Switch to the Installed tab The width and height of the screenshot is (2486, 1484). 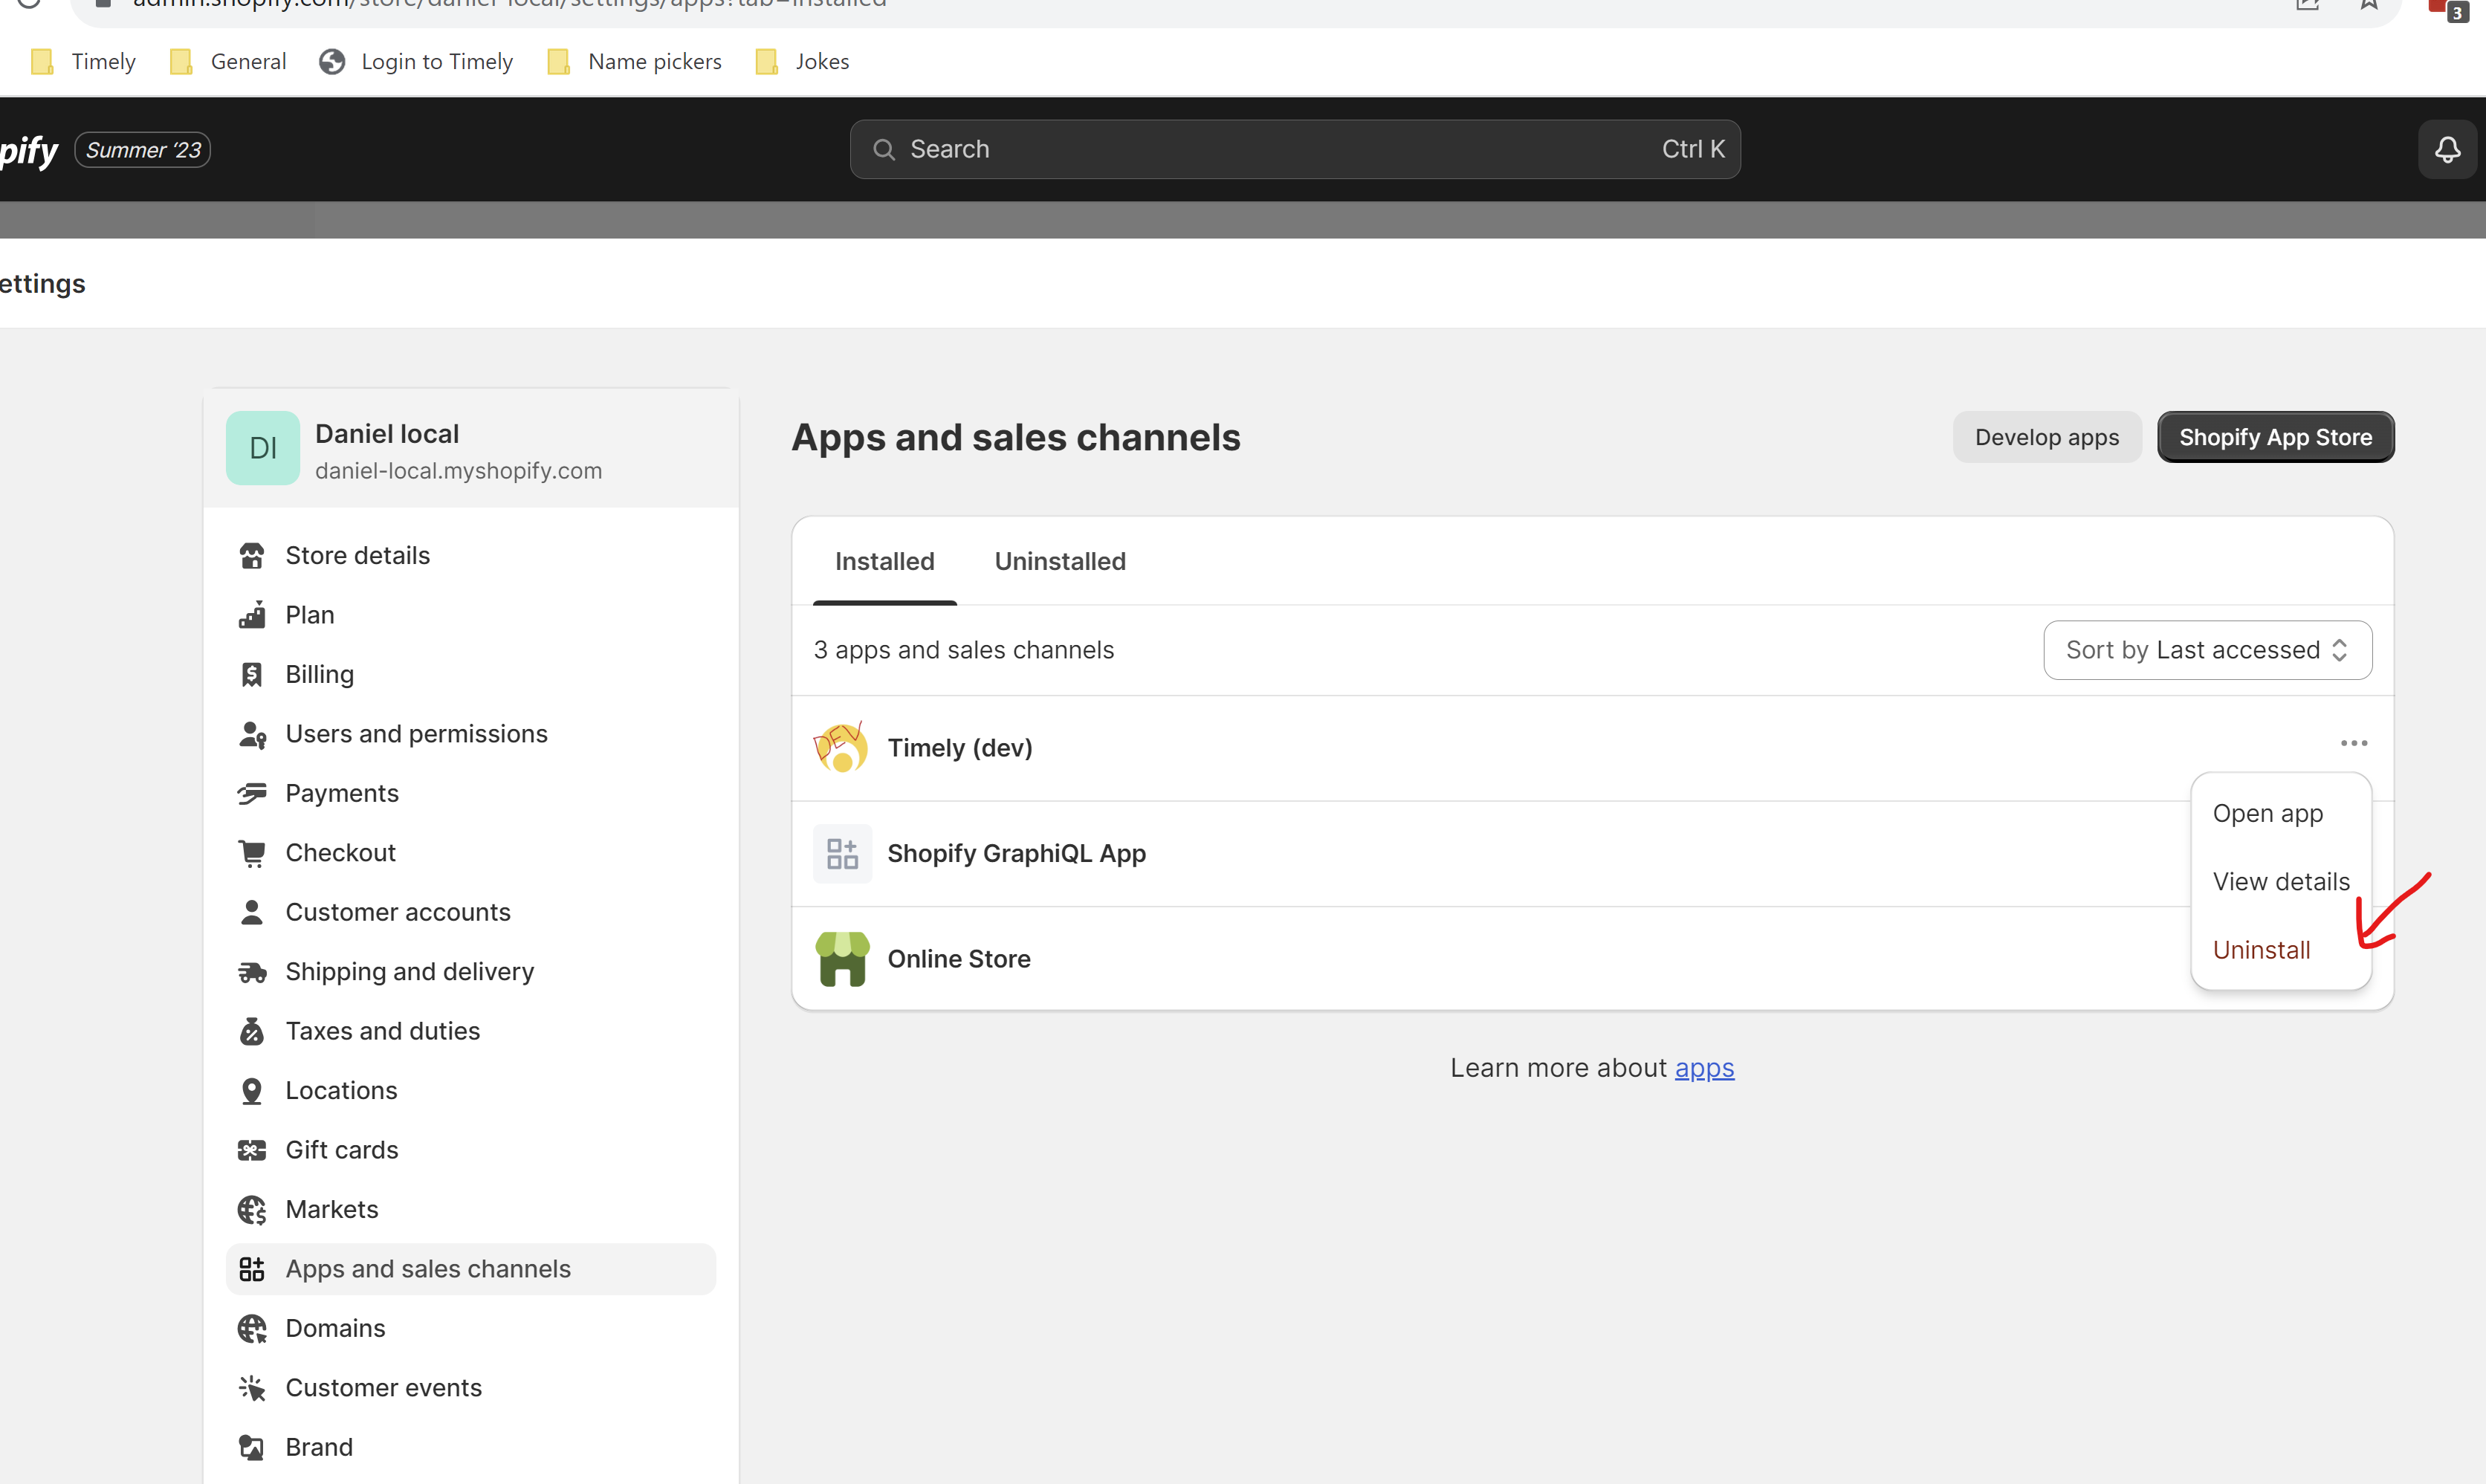tap(885, 562)
